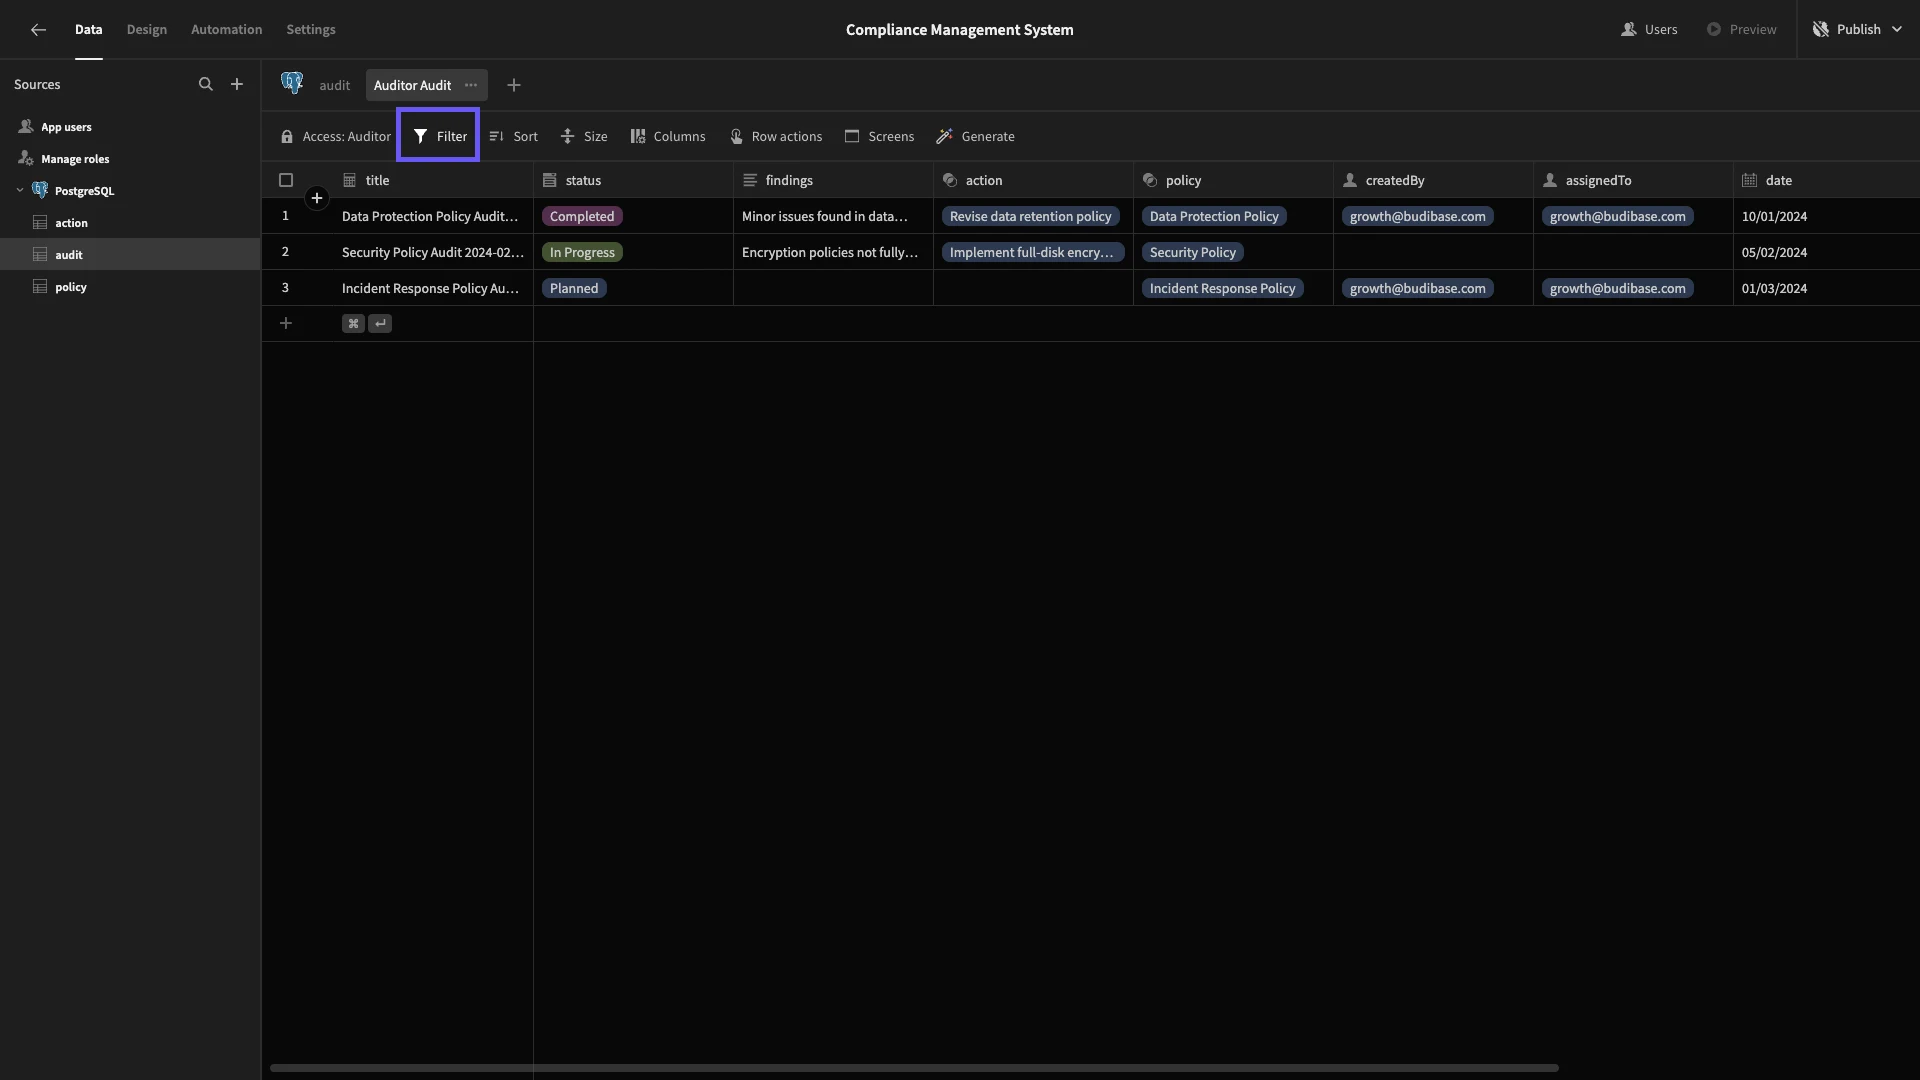This screenshot has width=1920, height=1080.
Task: Open the Sort options
Action: tap(514, 137)
